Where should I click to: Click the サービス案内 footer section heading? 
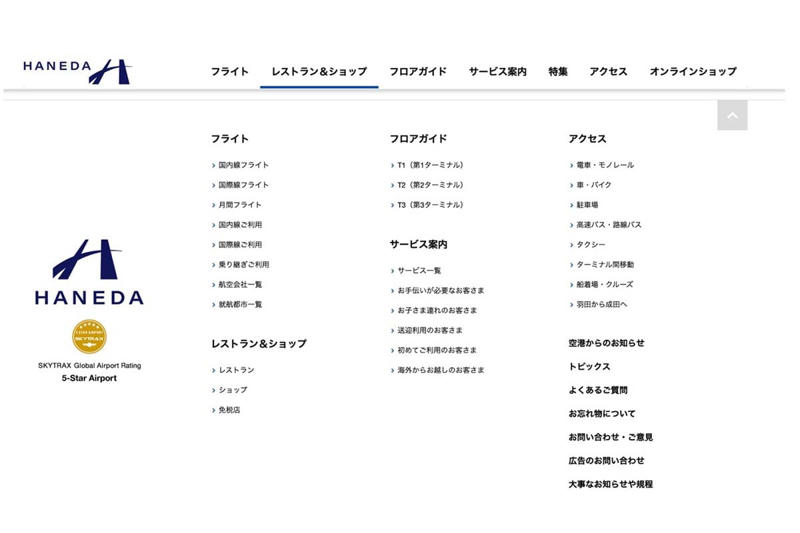point(418,244)
